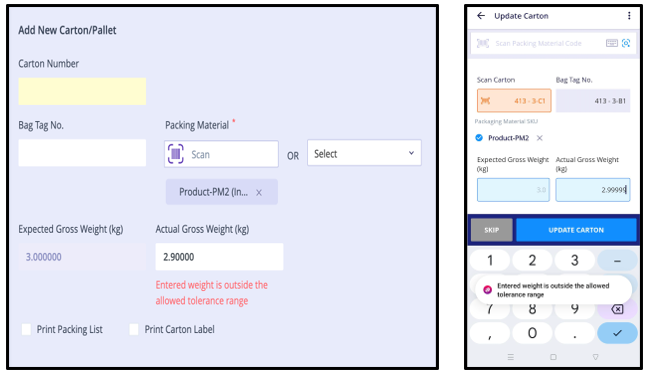The height and width of the screenshot is (375, 648).
Task: Tap the 0 key on the keypad
Action: (x=532, y=333)
